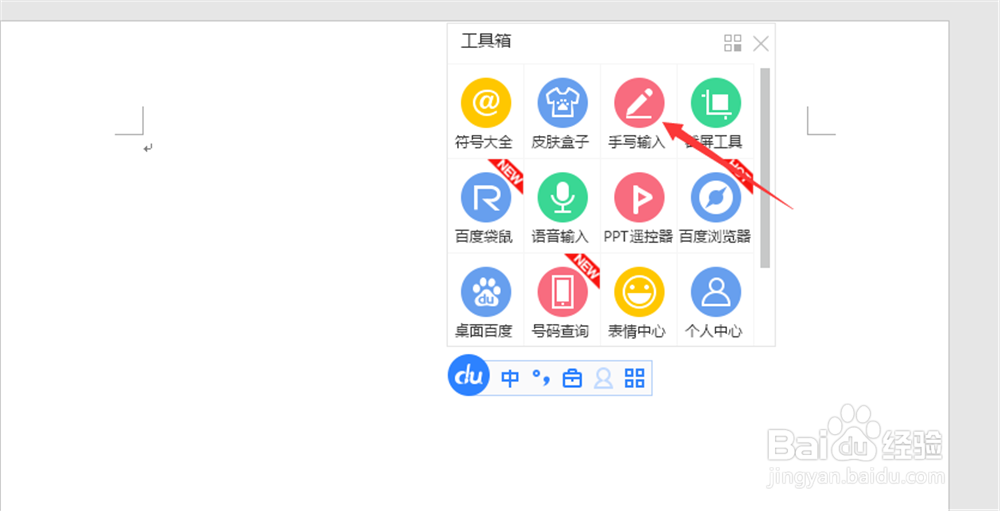Open 号码查询 number lookup

[x=562, y=292]
